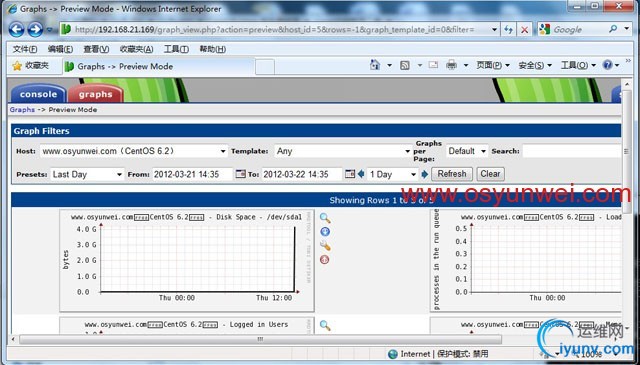Open the Load Average graph
The image size is (640, 365).
point(526,261)
